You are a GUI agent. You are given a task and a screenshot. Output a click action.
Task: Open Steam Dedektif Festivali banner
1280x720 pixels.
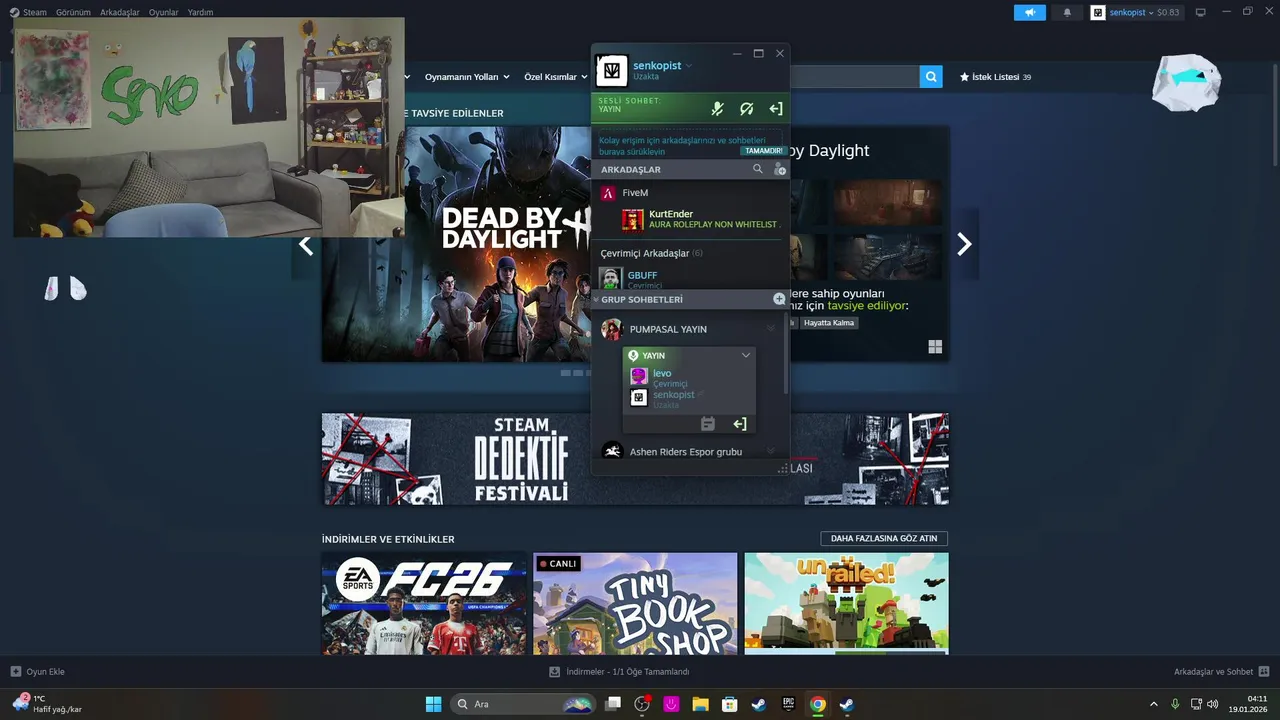point(635,459)
